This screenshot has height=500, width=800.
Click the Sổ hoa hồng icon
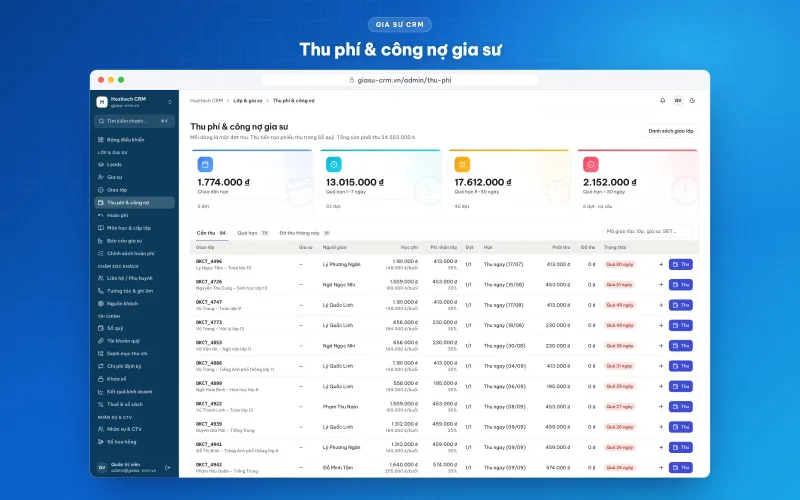(x=101, y=442)
